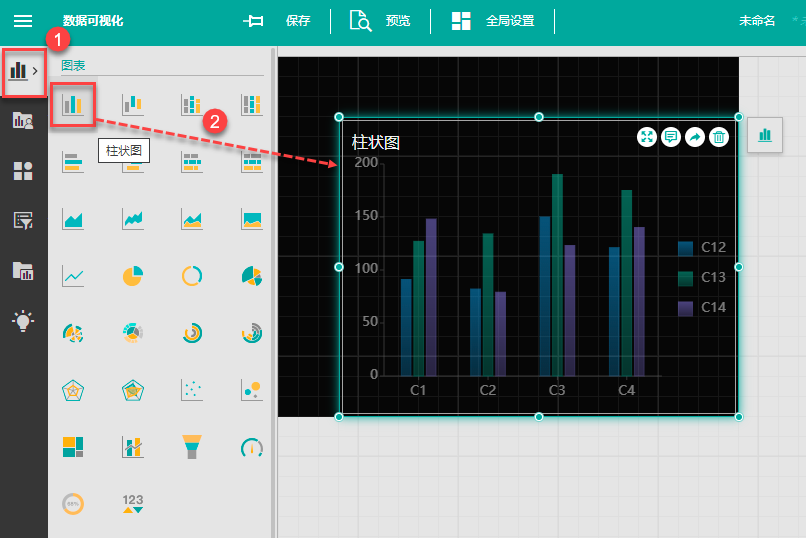Viewport: 806px width, 538px height.
Task: Delete chart with trash icon
Action: (719, 137)
